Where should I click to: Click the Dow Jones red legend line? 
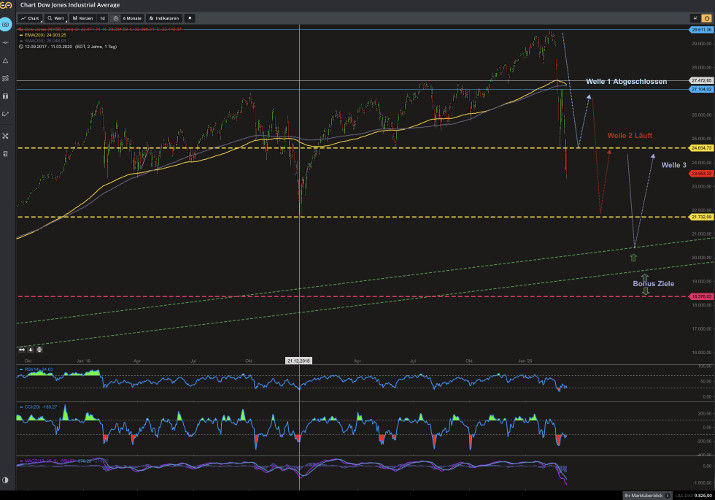tap(100, 29)
